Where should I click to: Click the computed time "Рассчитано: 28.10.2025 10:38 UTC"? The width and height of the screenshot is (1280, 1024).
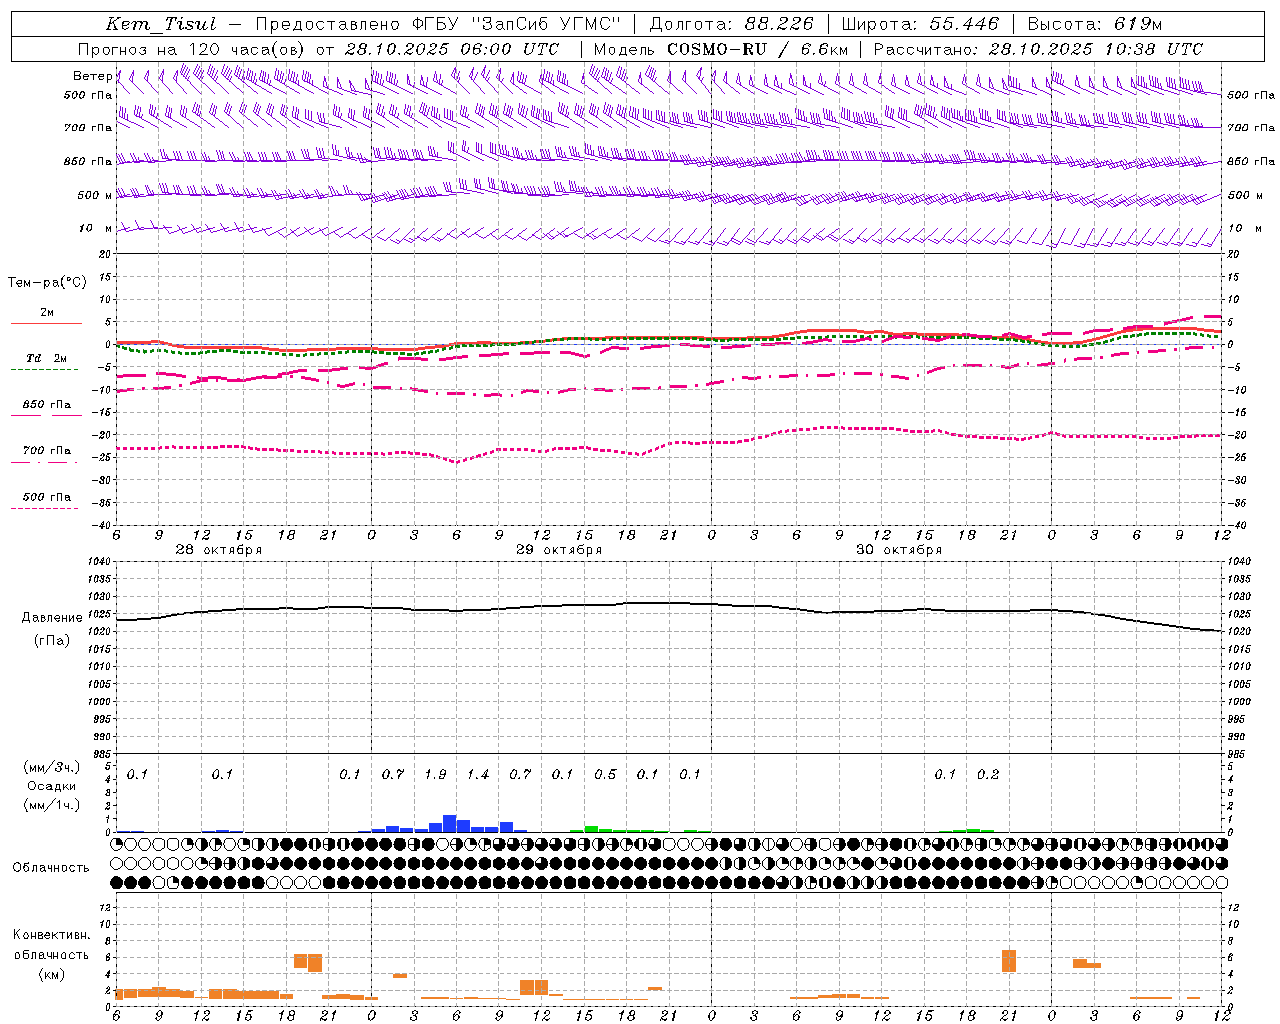pos(1038,49)
